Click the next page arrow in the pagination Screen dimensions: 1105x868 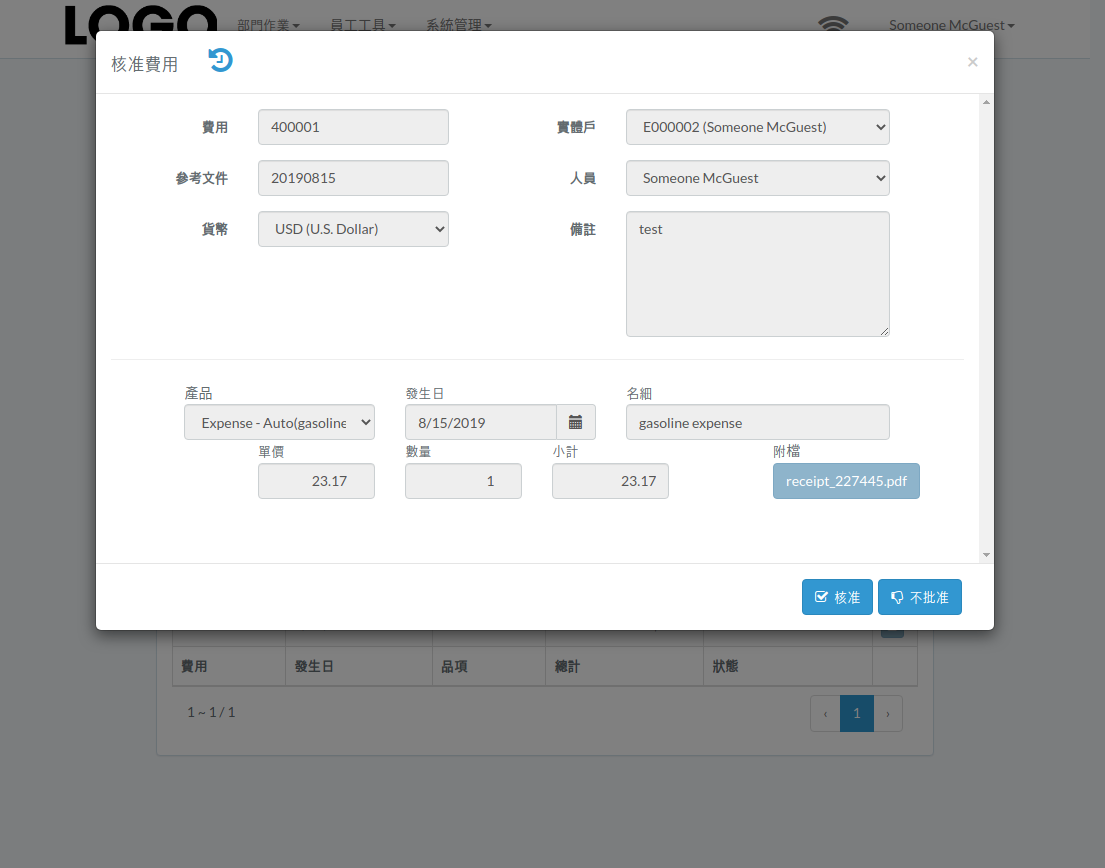click(x=888, y=713)
